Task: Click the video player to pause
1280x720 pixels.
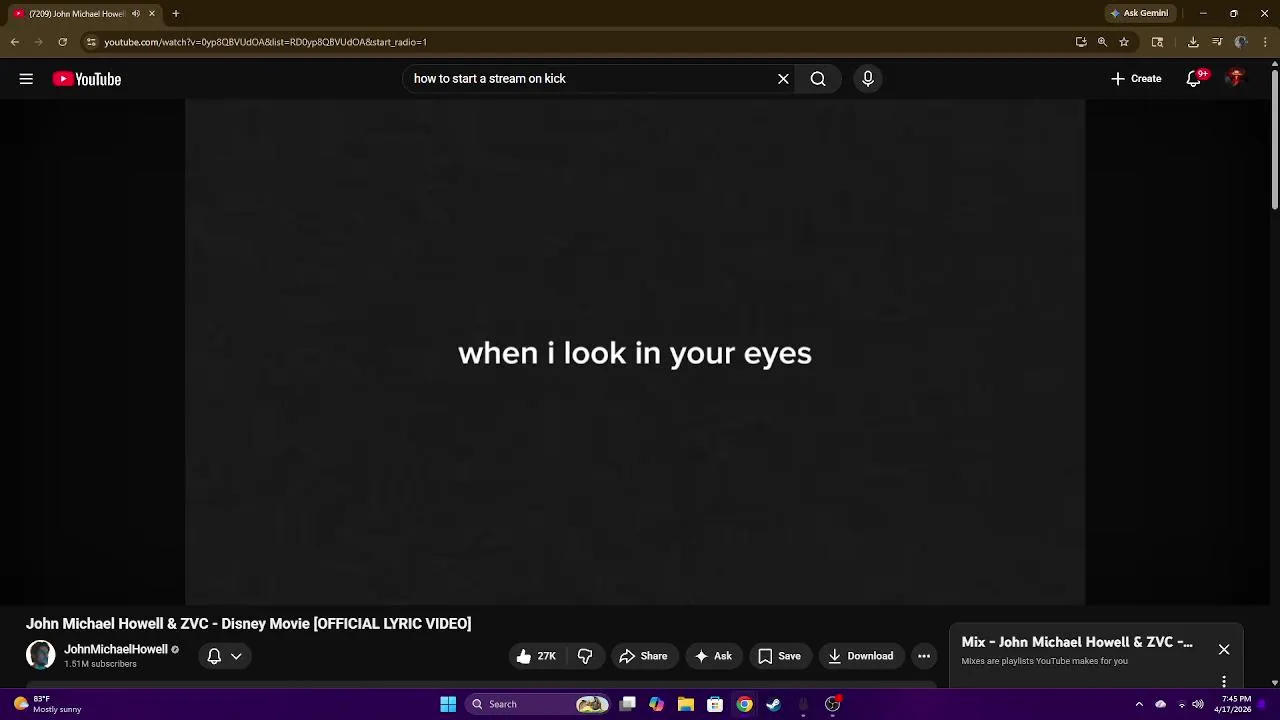Action: 635,352
